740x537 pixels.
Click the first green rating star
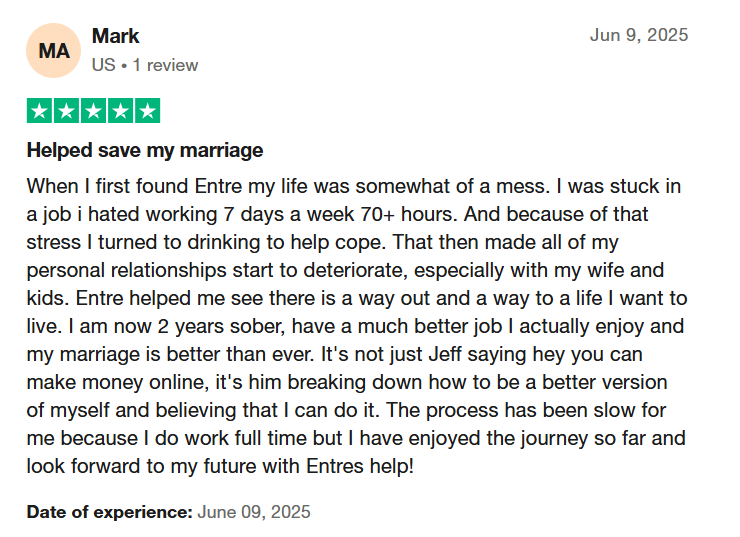tap(40, 111)
